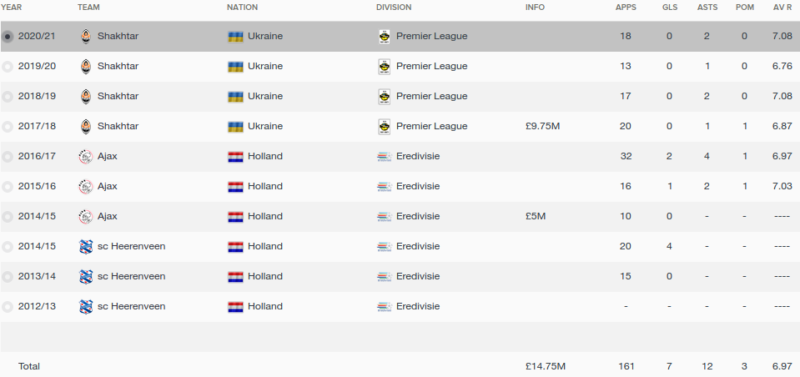Click the Shakhtar club badge in 2020/21 row
Image resolution: width=800 pixels, height=377 pixels.
(x=86, y=36)
